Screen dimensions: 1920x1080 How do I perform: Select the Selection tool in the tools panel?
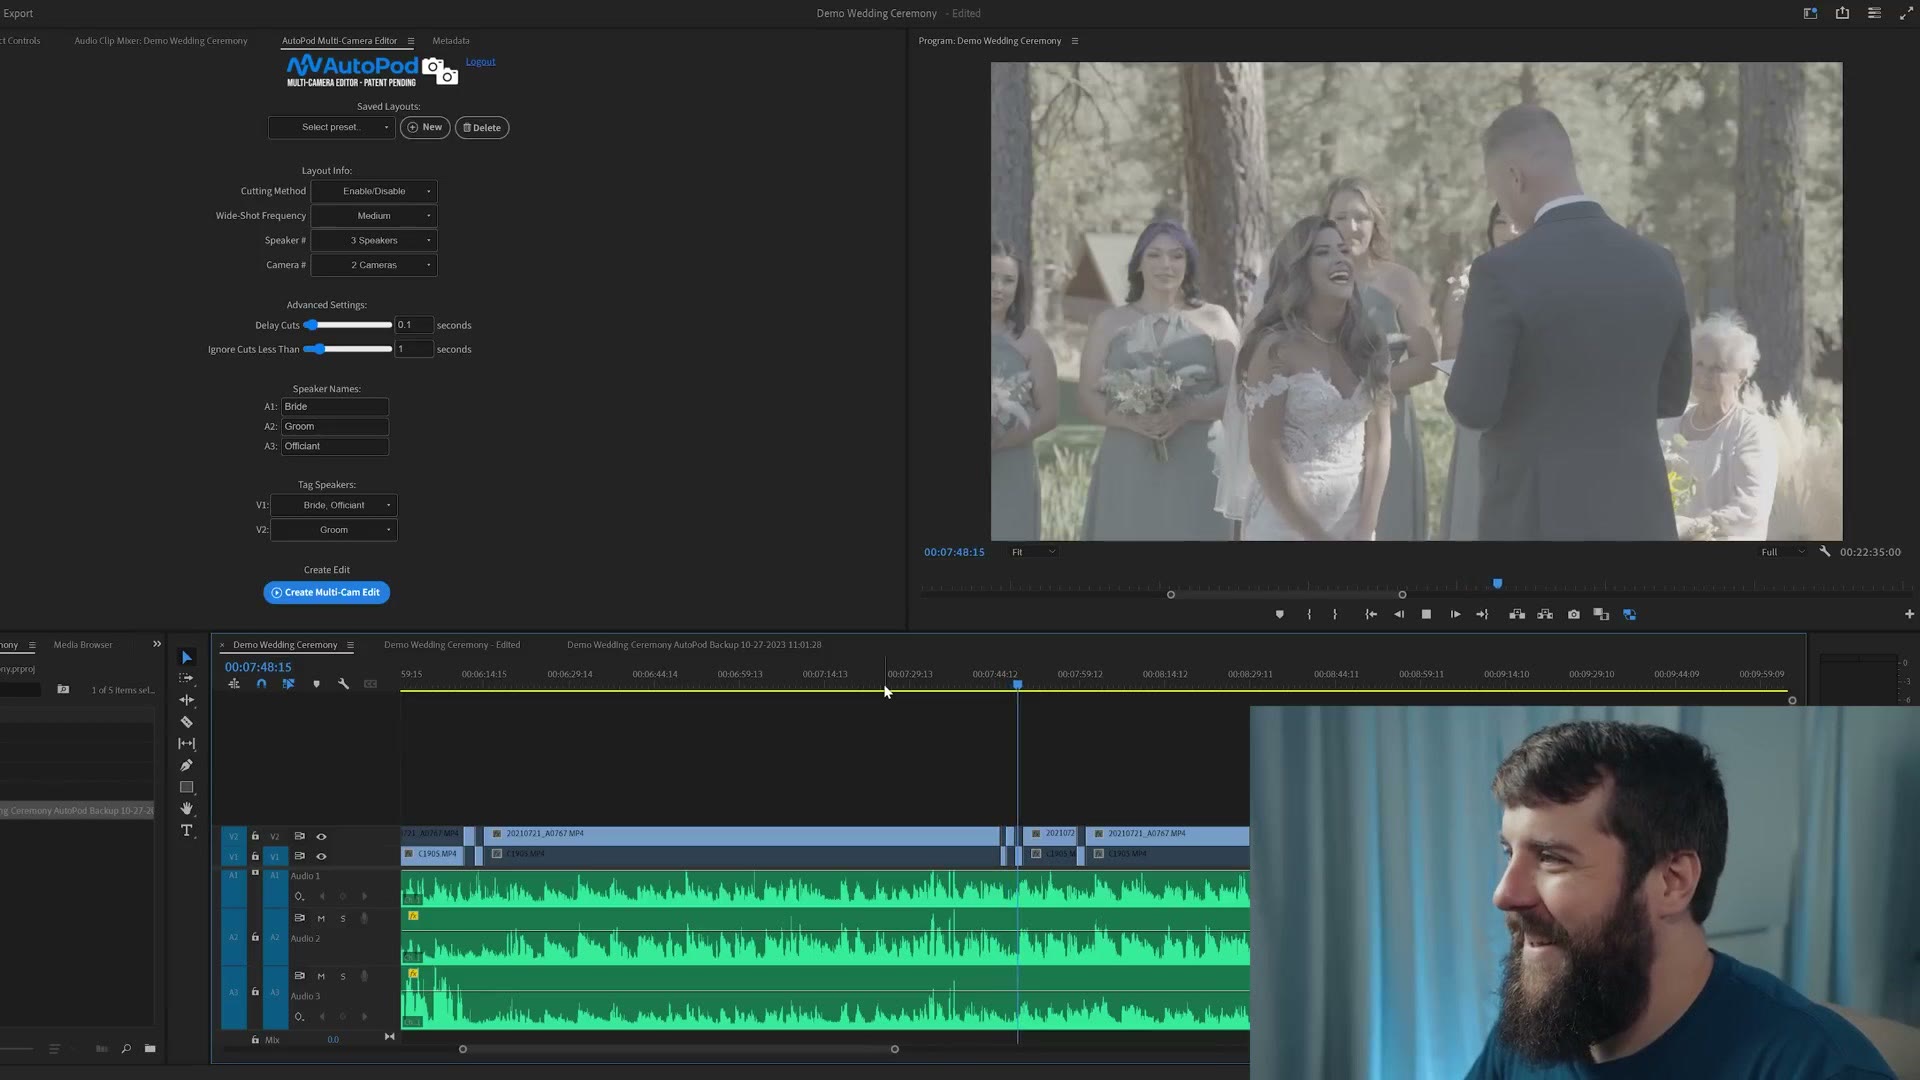click(186, 657)
